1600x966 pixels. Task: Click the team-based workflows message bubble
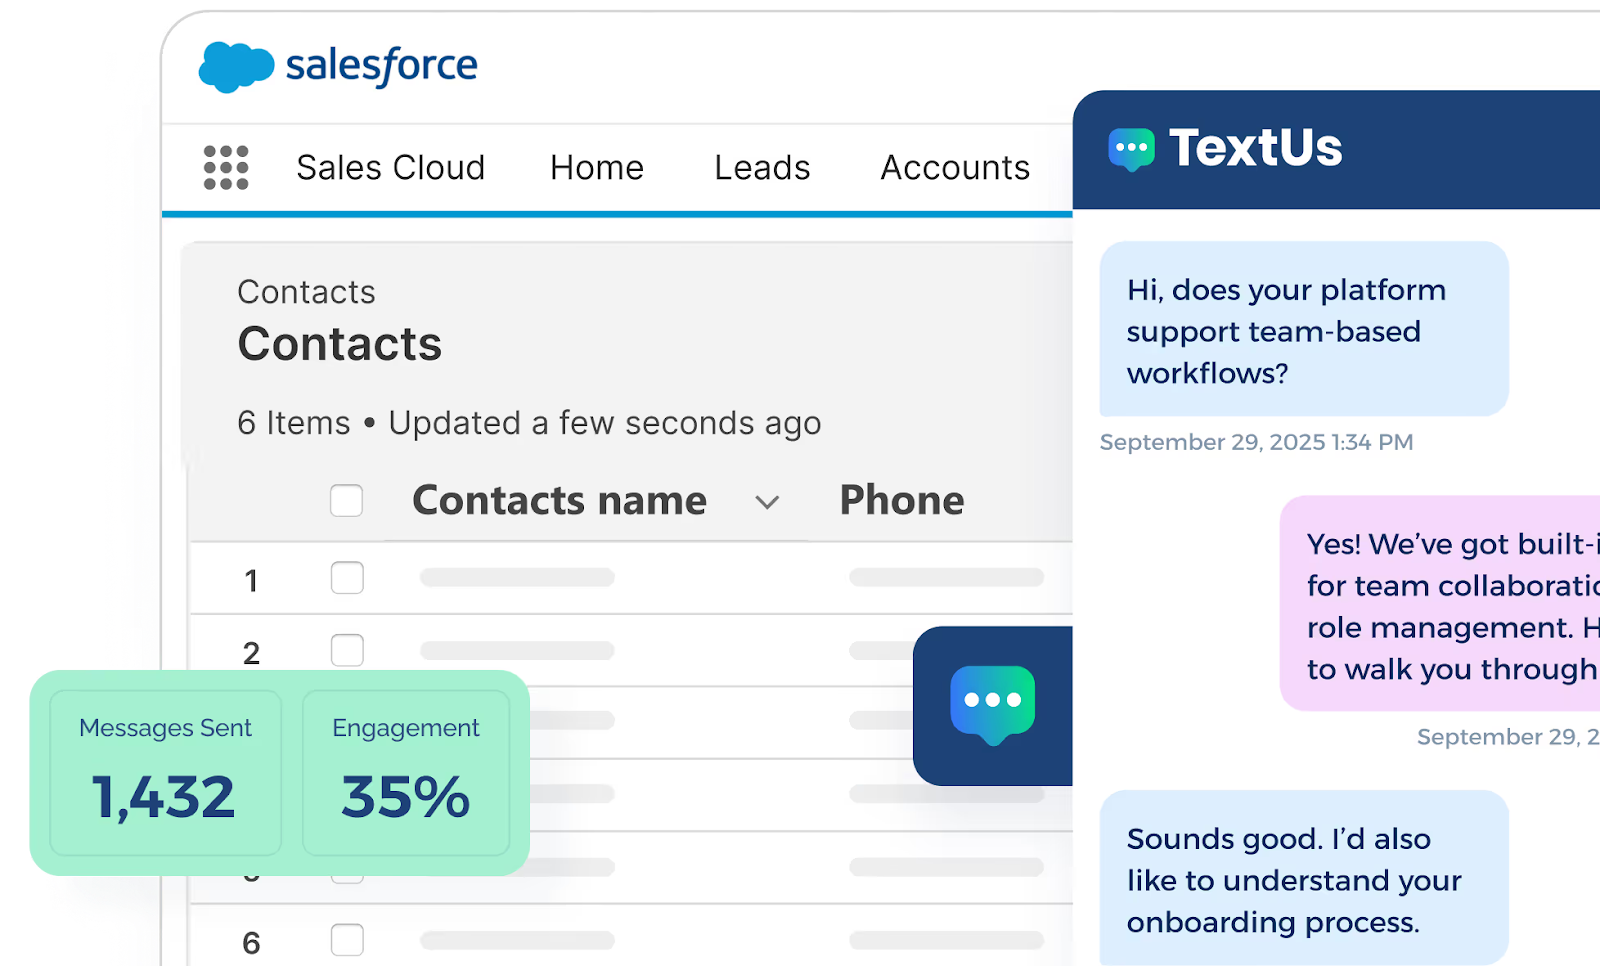(1301, 330)
